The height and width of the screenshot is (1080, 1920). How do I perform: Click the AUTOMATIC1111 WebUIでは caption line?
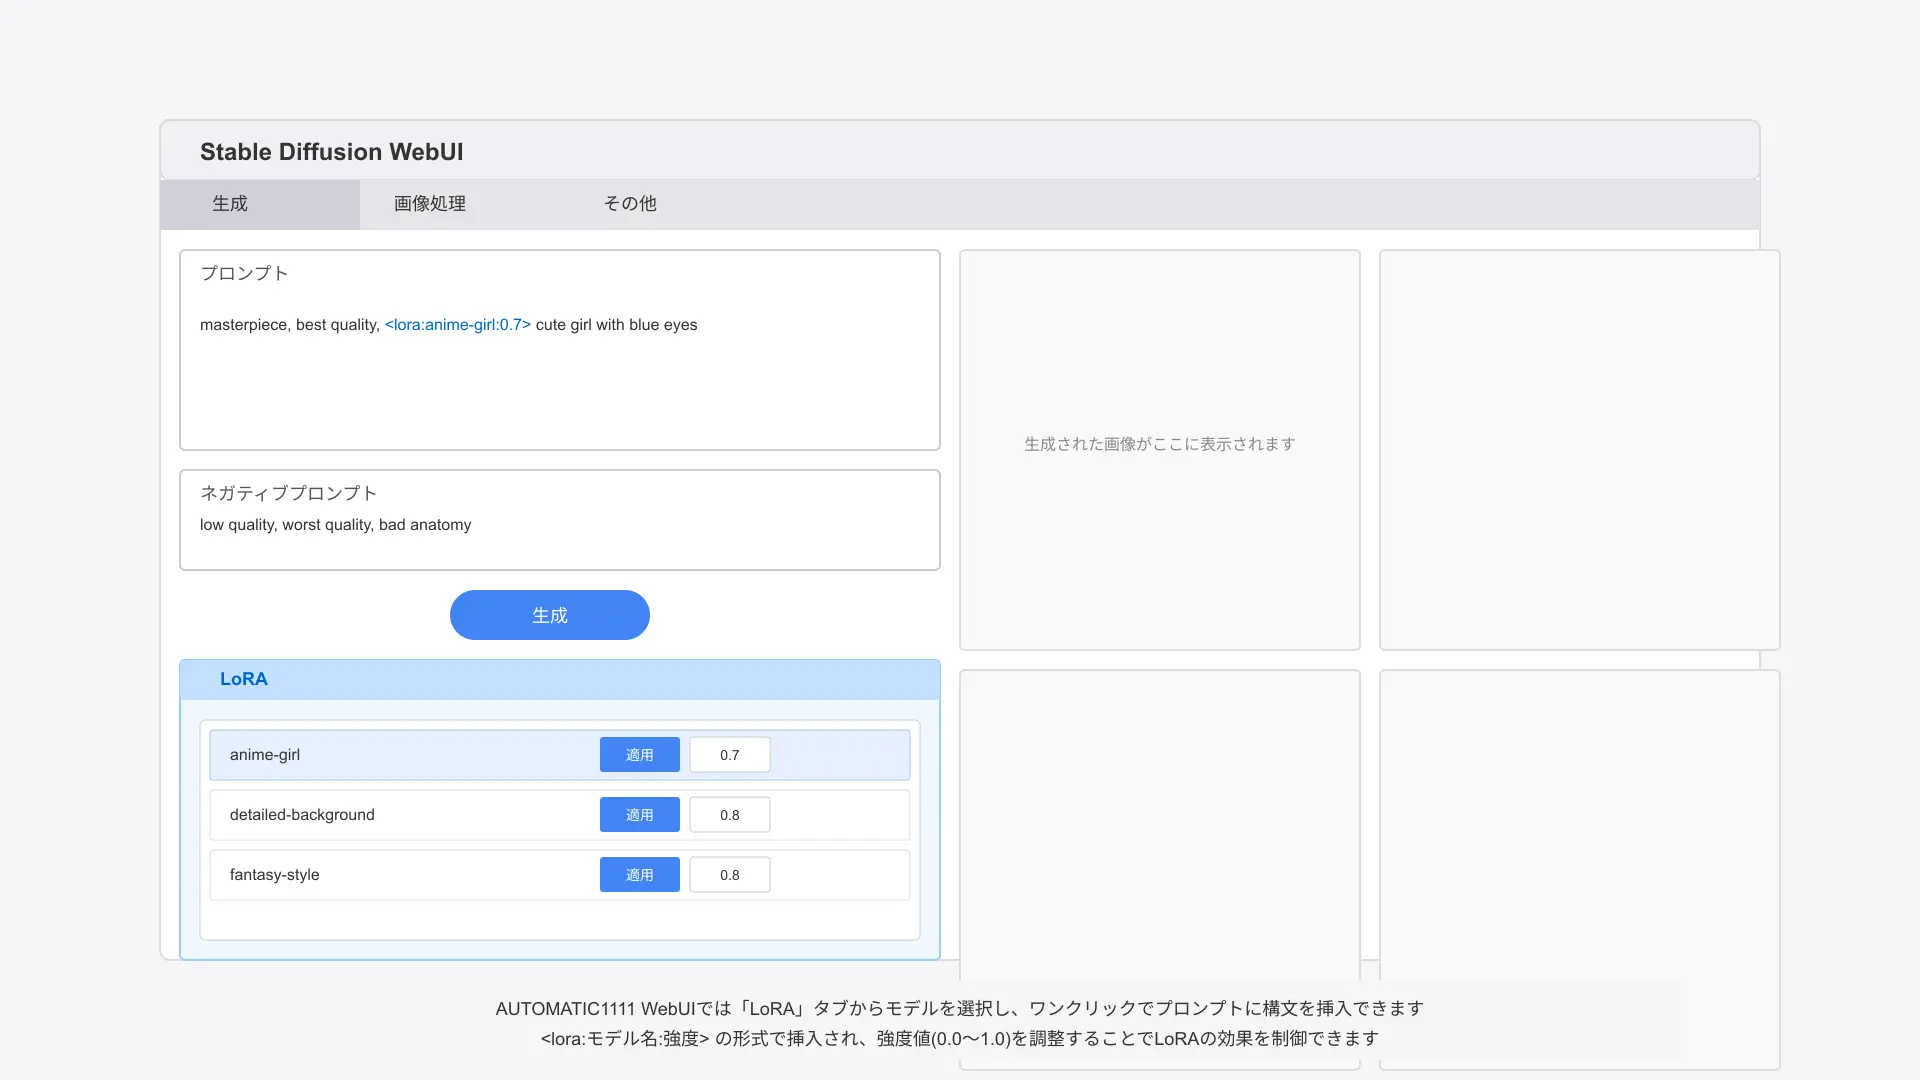[960, 1009]
